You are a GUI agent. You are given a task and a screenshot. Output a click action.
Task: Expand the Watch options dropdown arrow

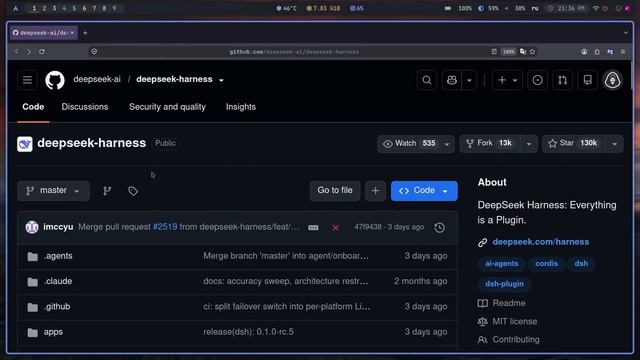[447, 144]
